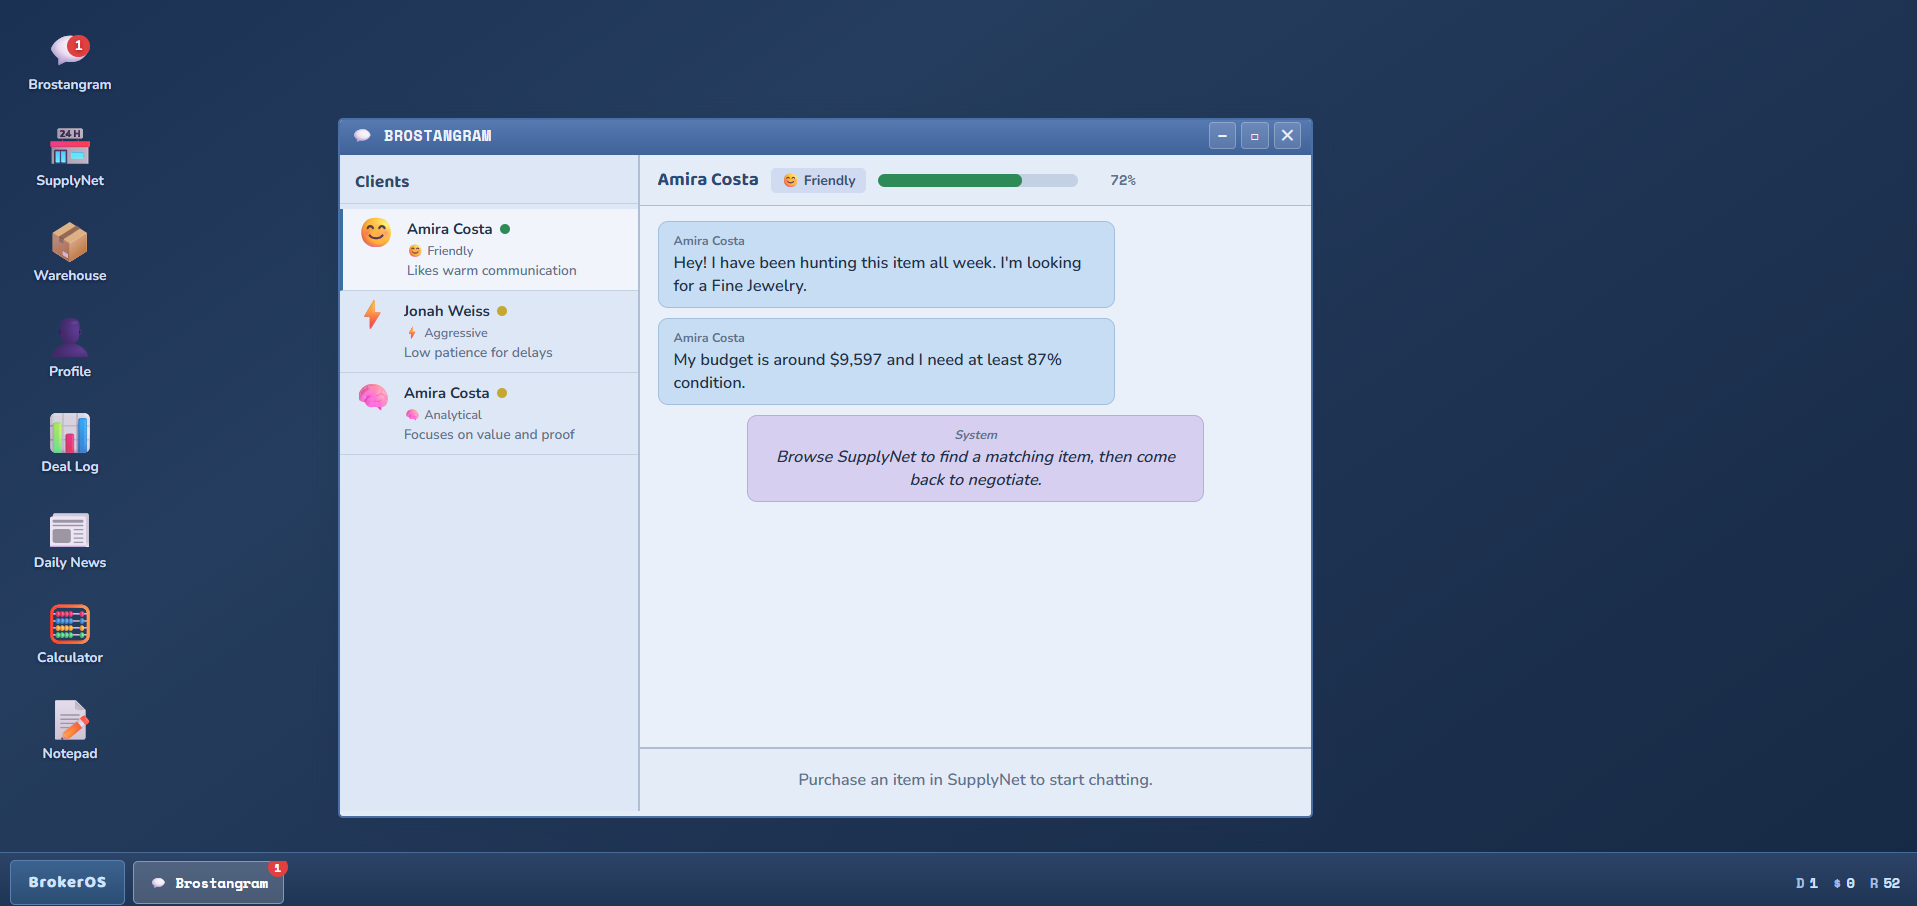
Task: Click the BROSTANGRAM window title text
Action: click(437, 136)
